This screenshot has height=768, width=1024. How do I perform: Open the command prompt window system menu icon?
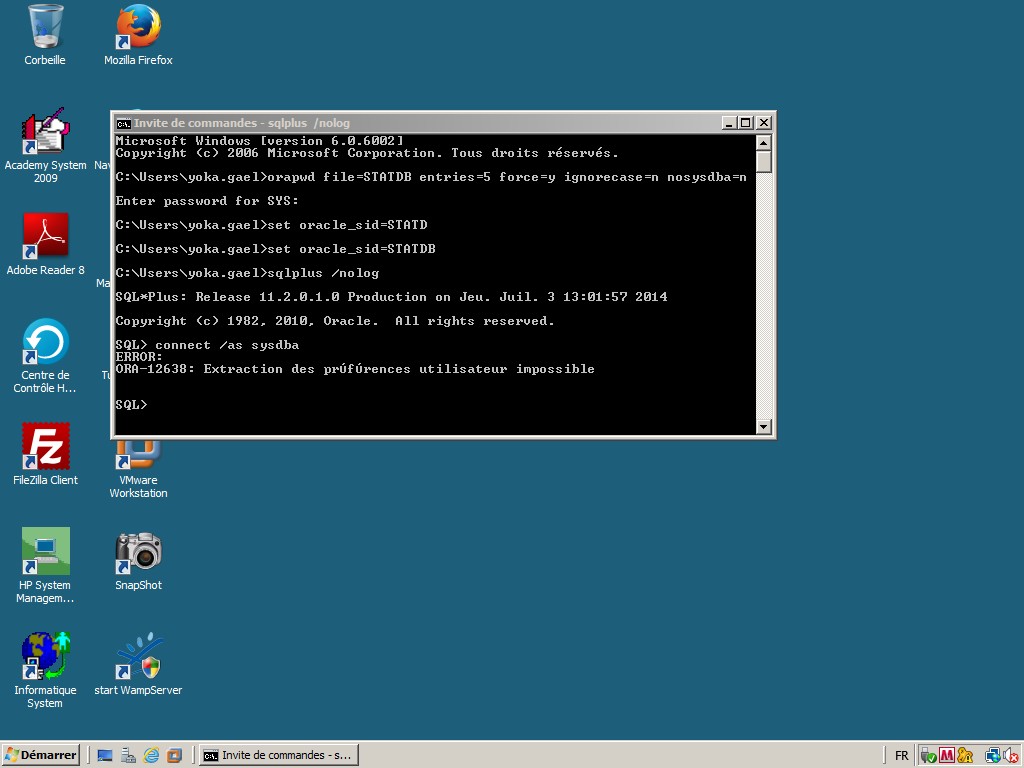124,123
